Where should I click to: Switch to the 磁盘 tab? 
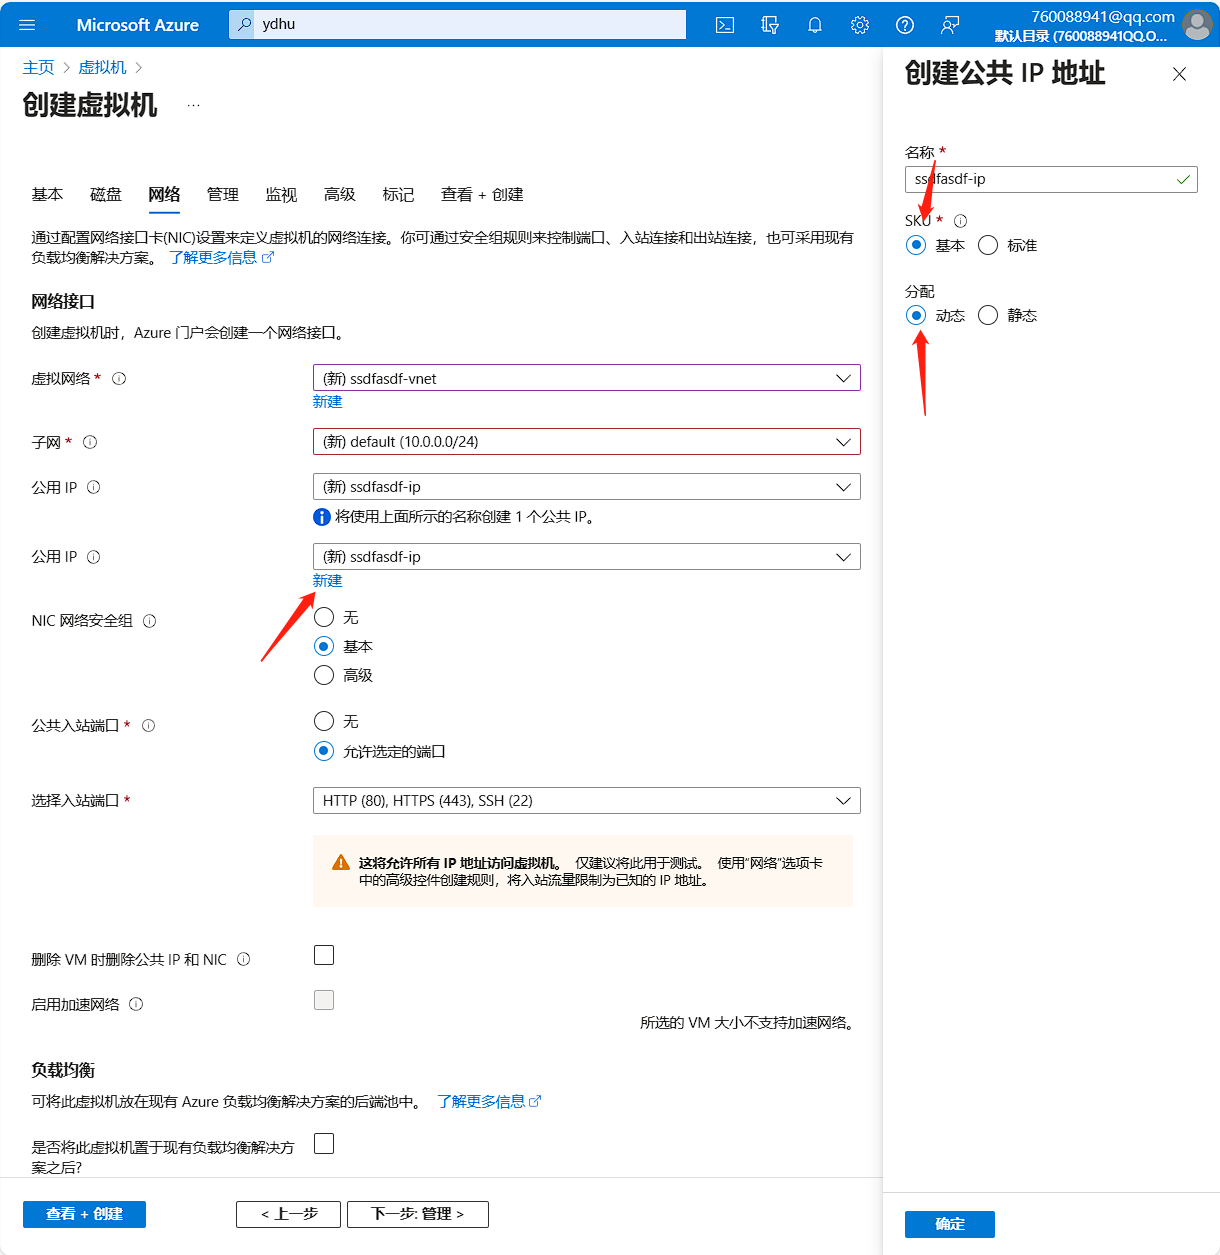[x=106, y=194]
